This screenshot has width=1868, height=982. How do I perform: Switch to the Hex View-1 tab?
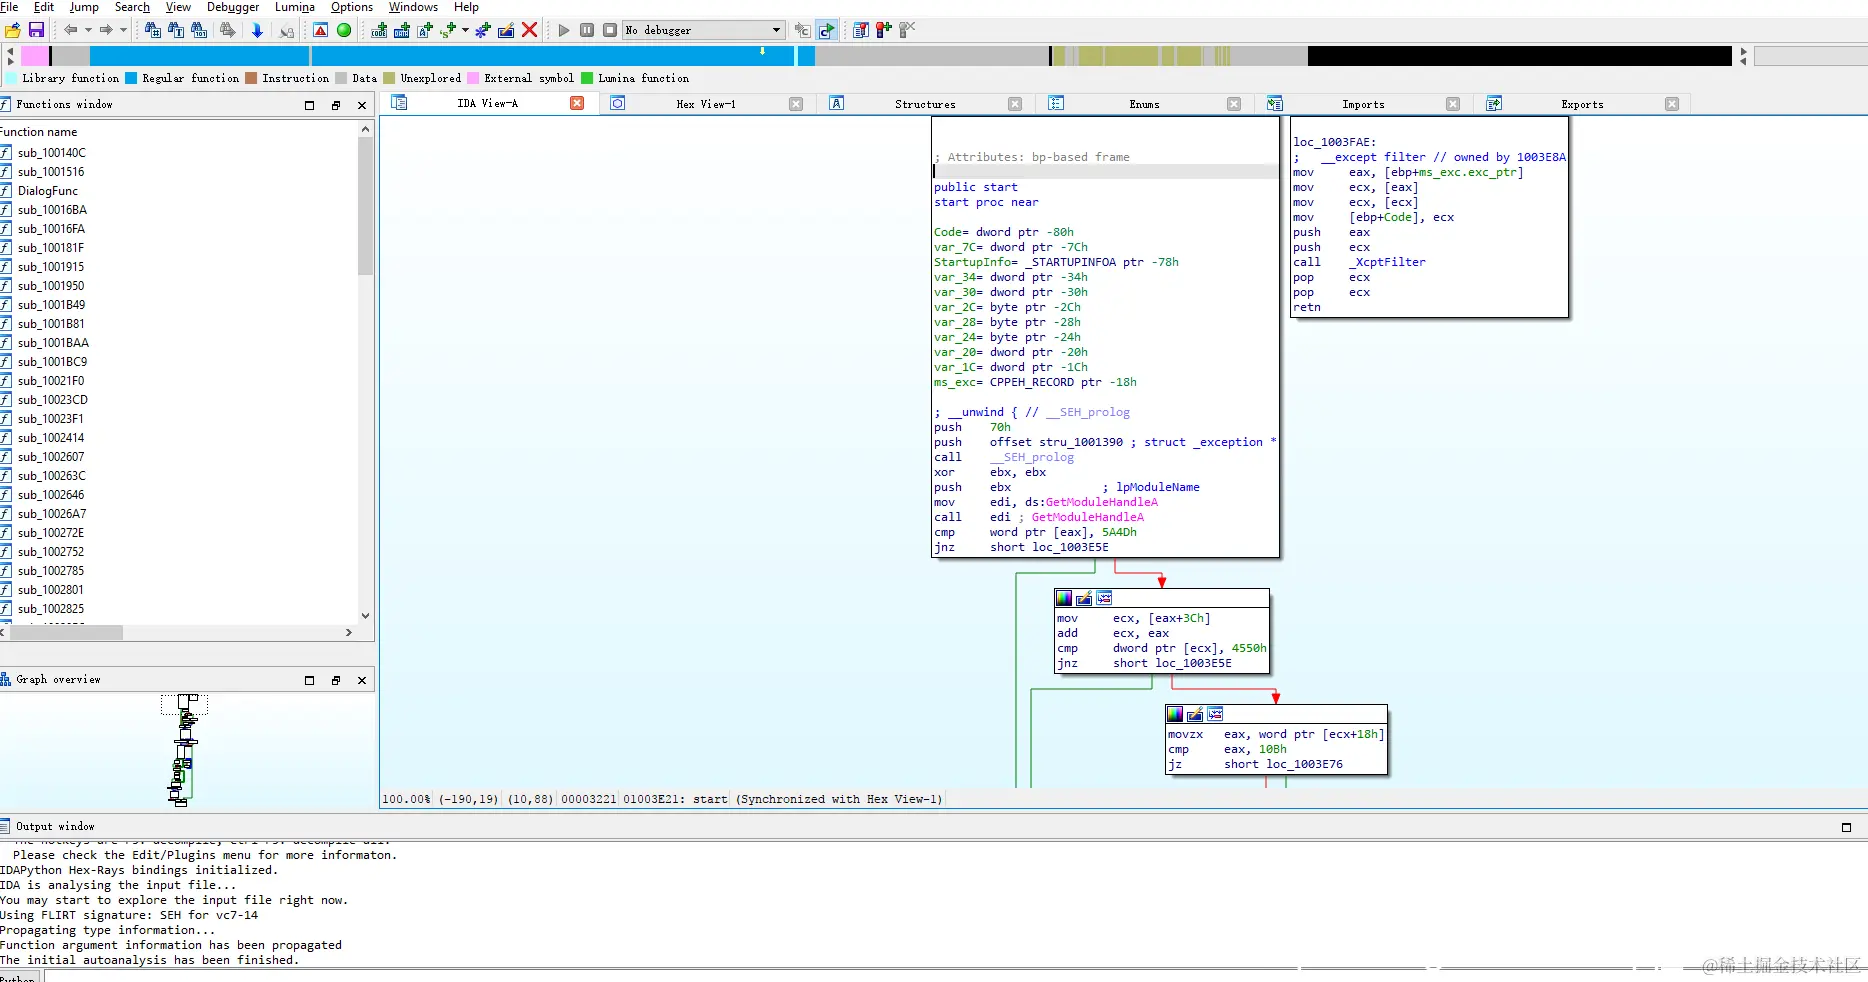point(705,104)
